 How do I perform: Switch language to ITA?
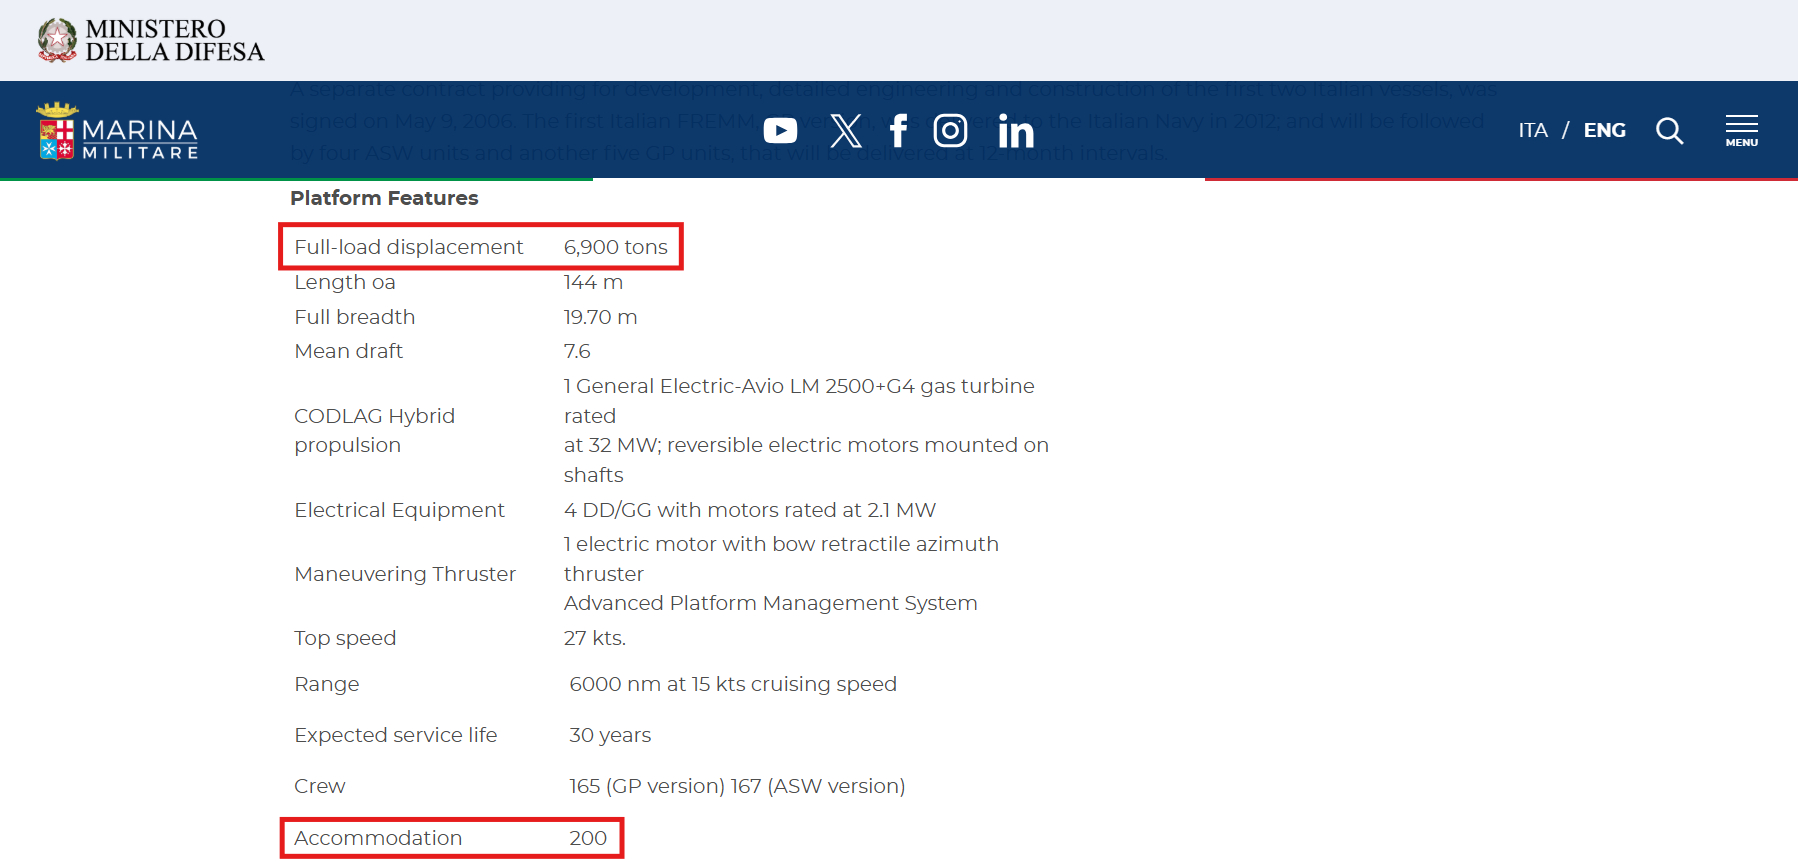tap(1533, 130)
